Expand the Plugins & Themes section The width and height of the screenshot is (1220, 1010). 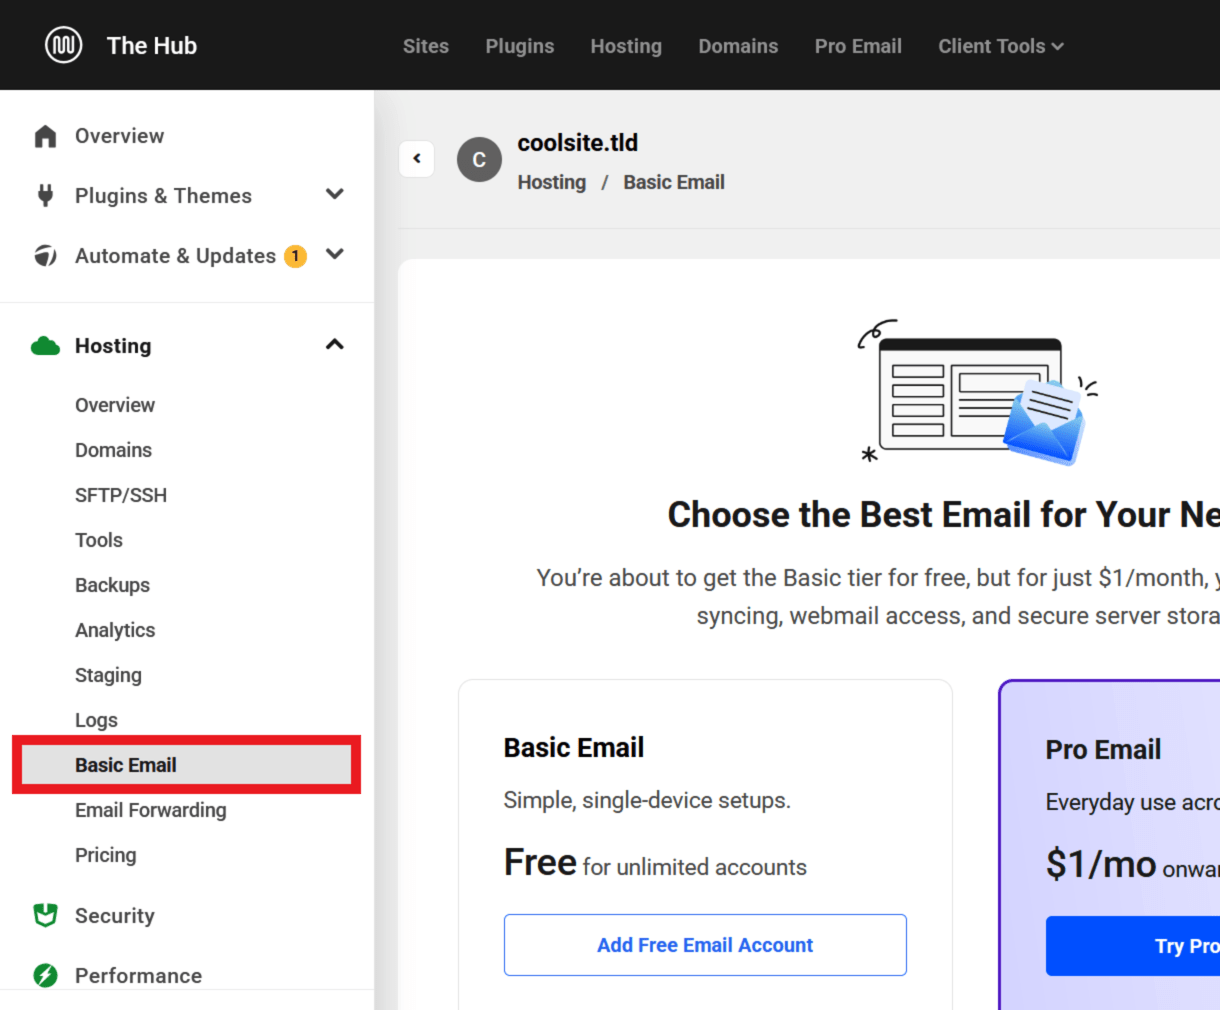335,194
